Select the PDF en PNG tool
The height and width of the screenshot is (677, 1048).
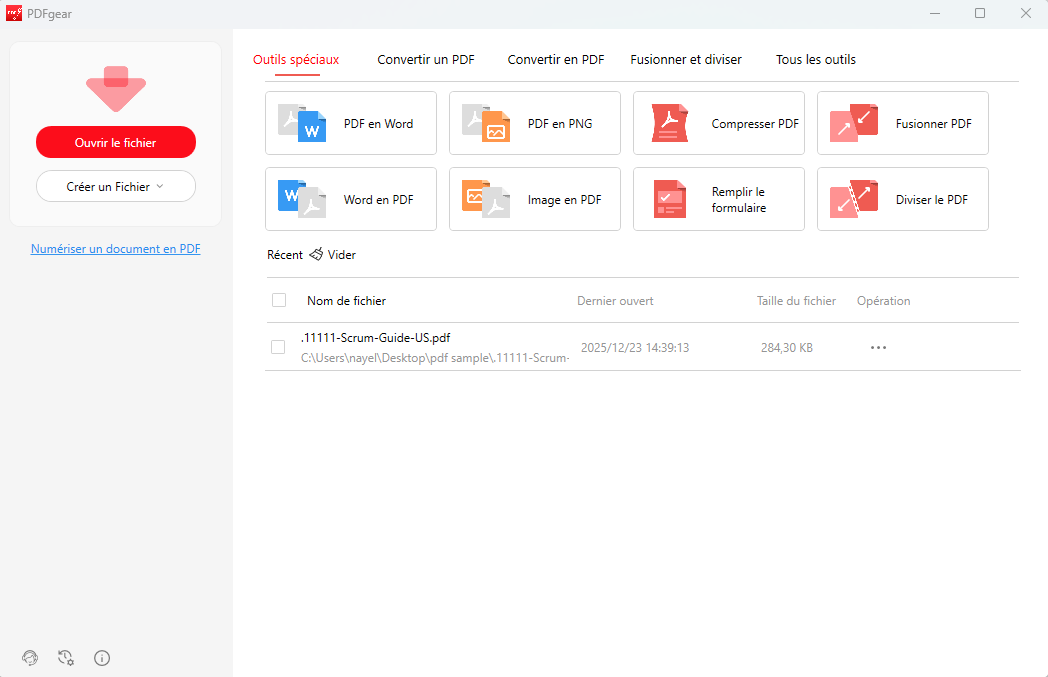pos(534,123)
